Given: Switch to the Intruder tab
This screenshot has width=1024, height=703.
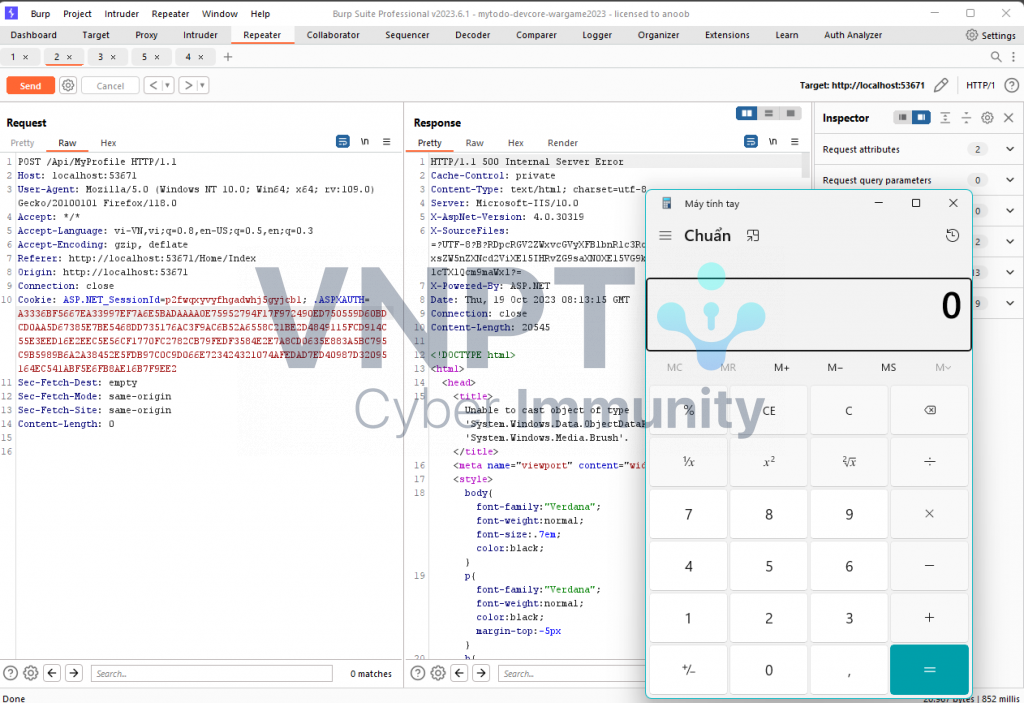Looking at the screenshot, I should (200, 35).
